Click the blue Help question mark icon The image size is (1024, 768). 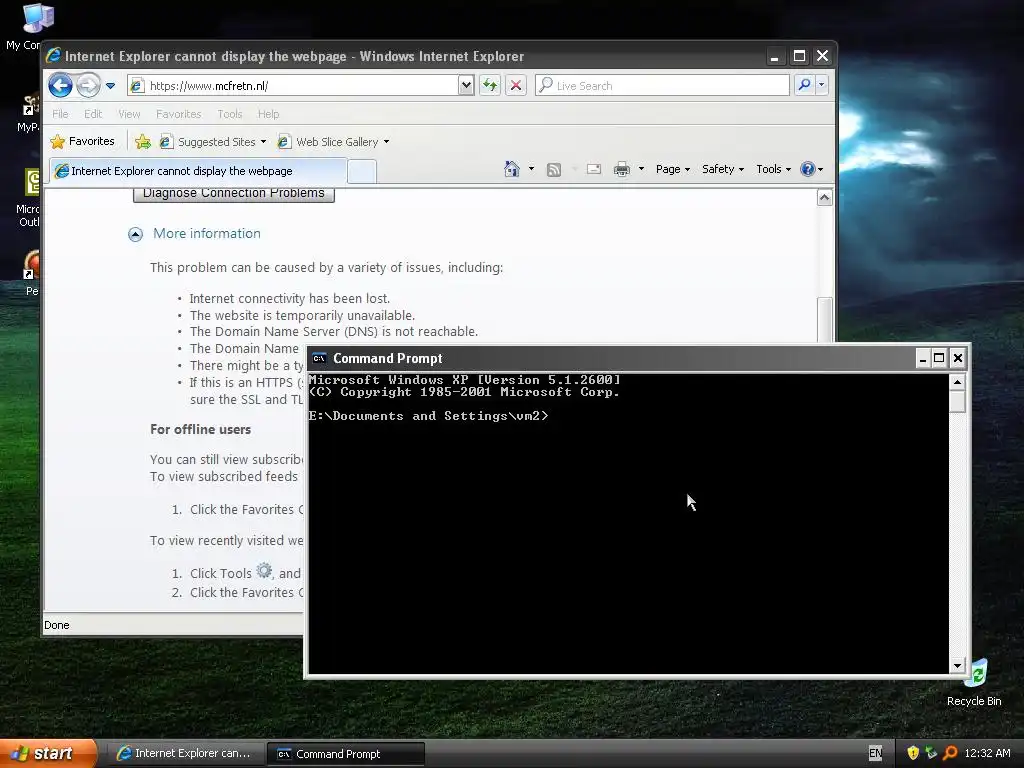click(x=808, y=169)
